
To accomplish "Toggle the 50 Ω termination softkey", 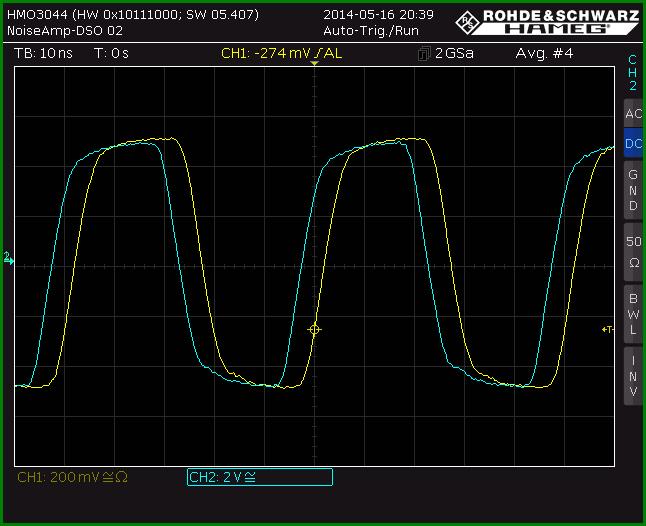I will click(x=633, y=252).
